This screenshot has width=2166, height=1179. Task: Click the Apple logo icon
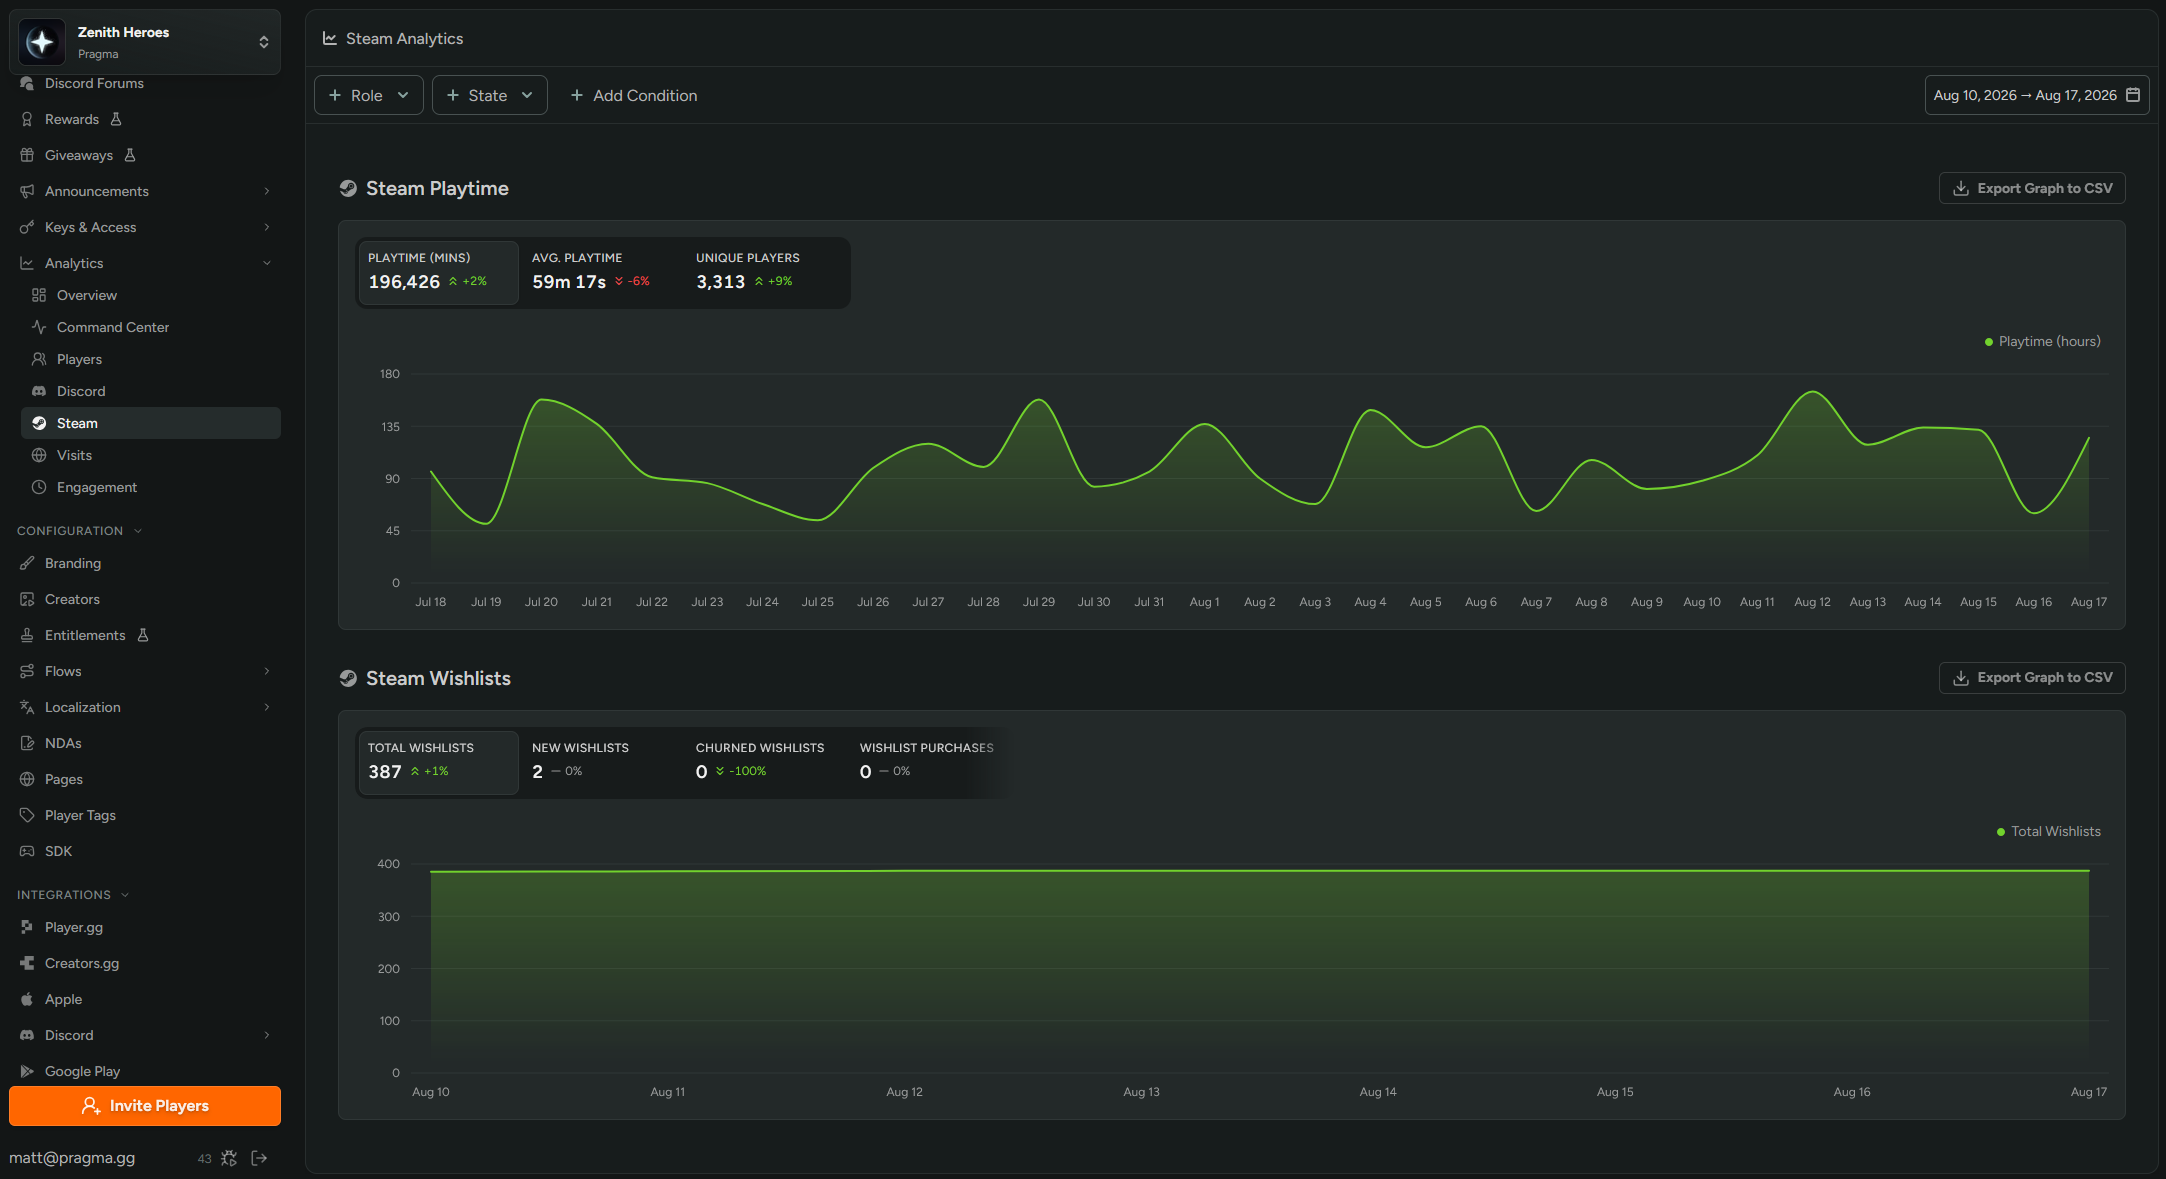pyautogui.click(x=27, y=999)
